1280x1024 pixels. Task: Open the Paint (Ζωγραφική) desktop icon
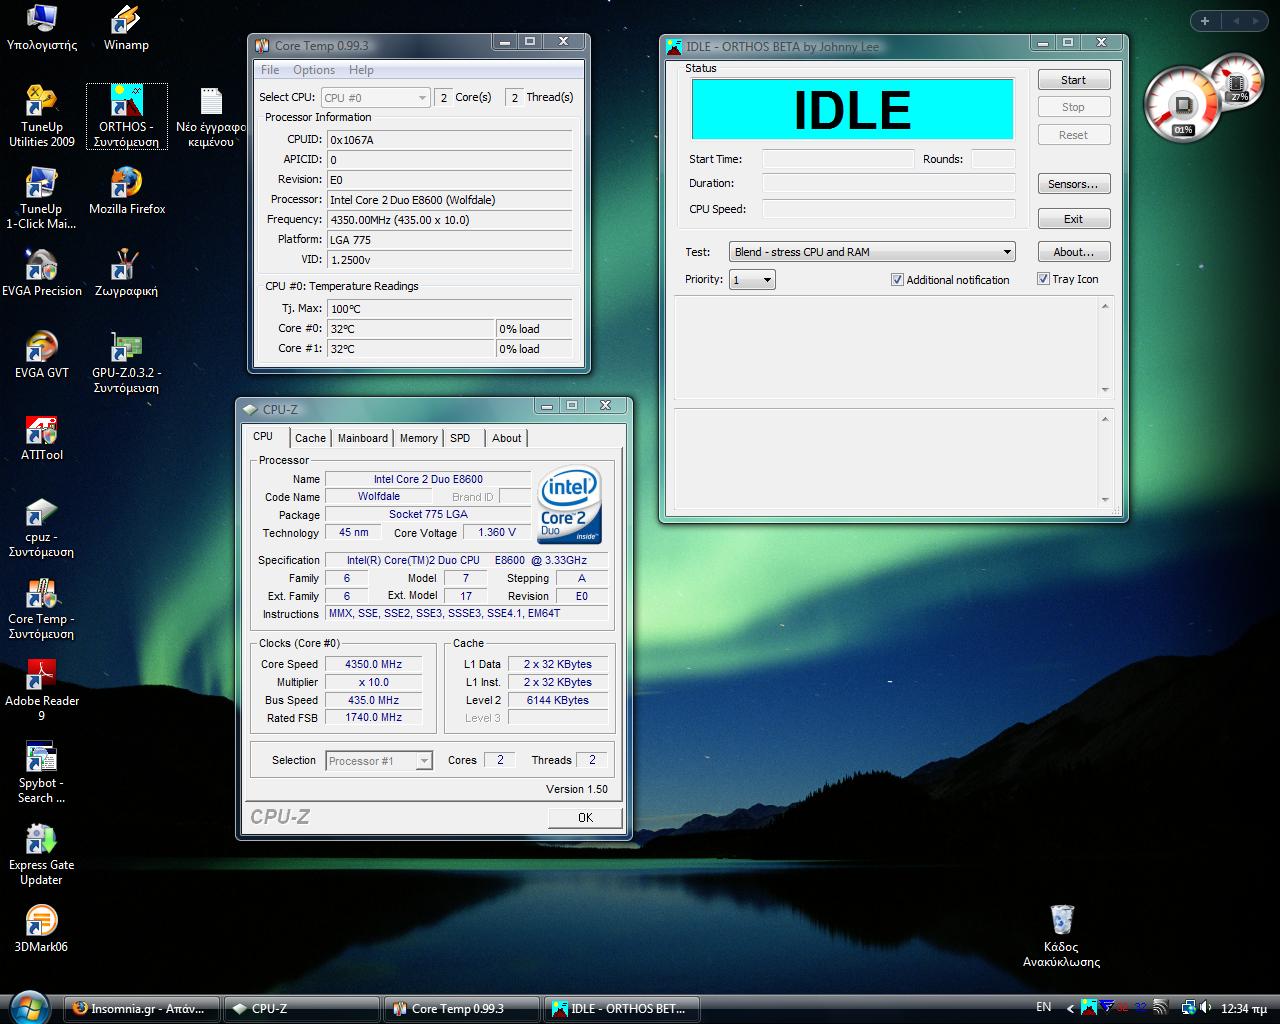tap(126, 273)
